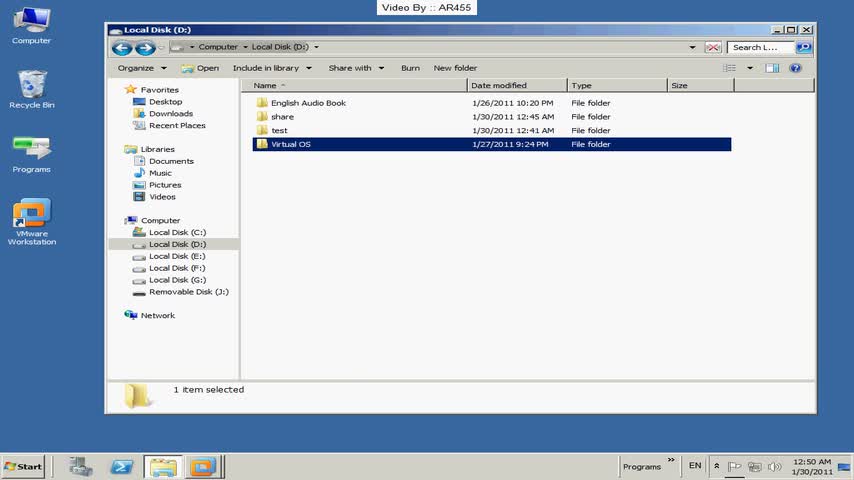854x480 pixels.
Task: Select VMware Workstation desktop shortcut
Action: (32, 222)
